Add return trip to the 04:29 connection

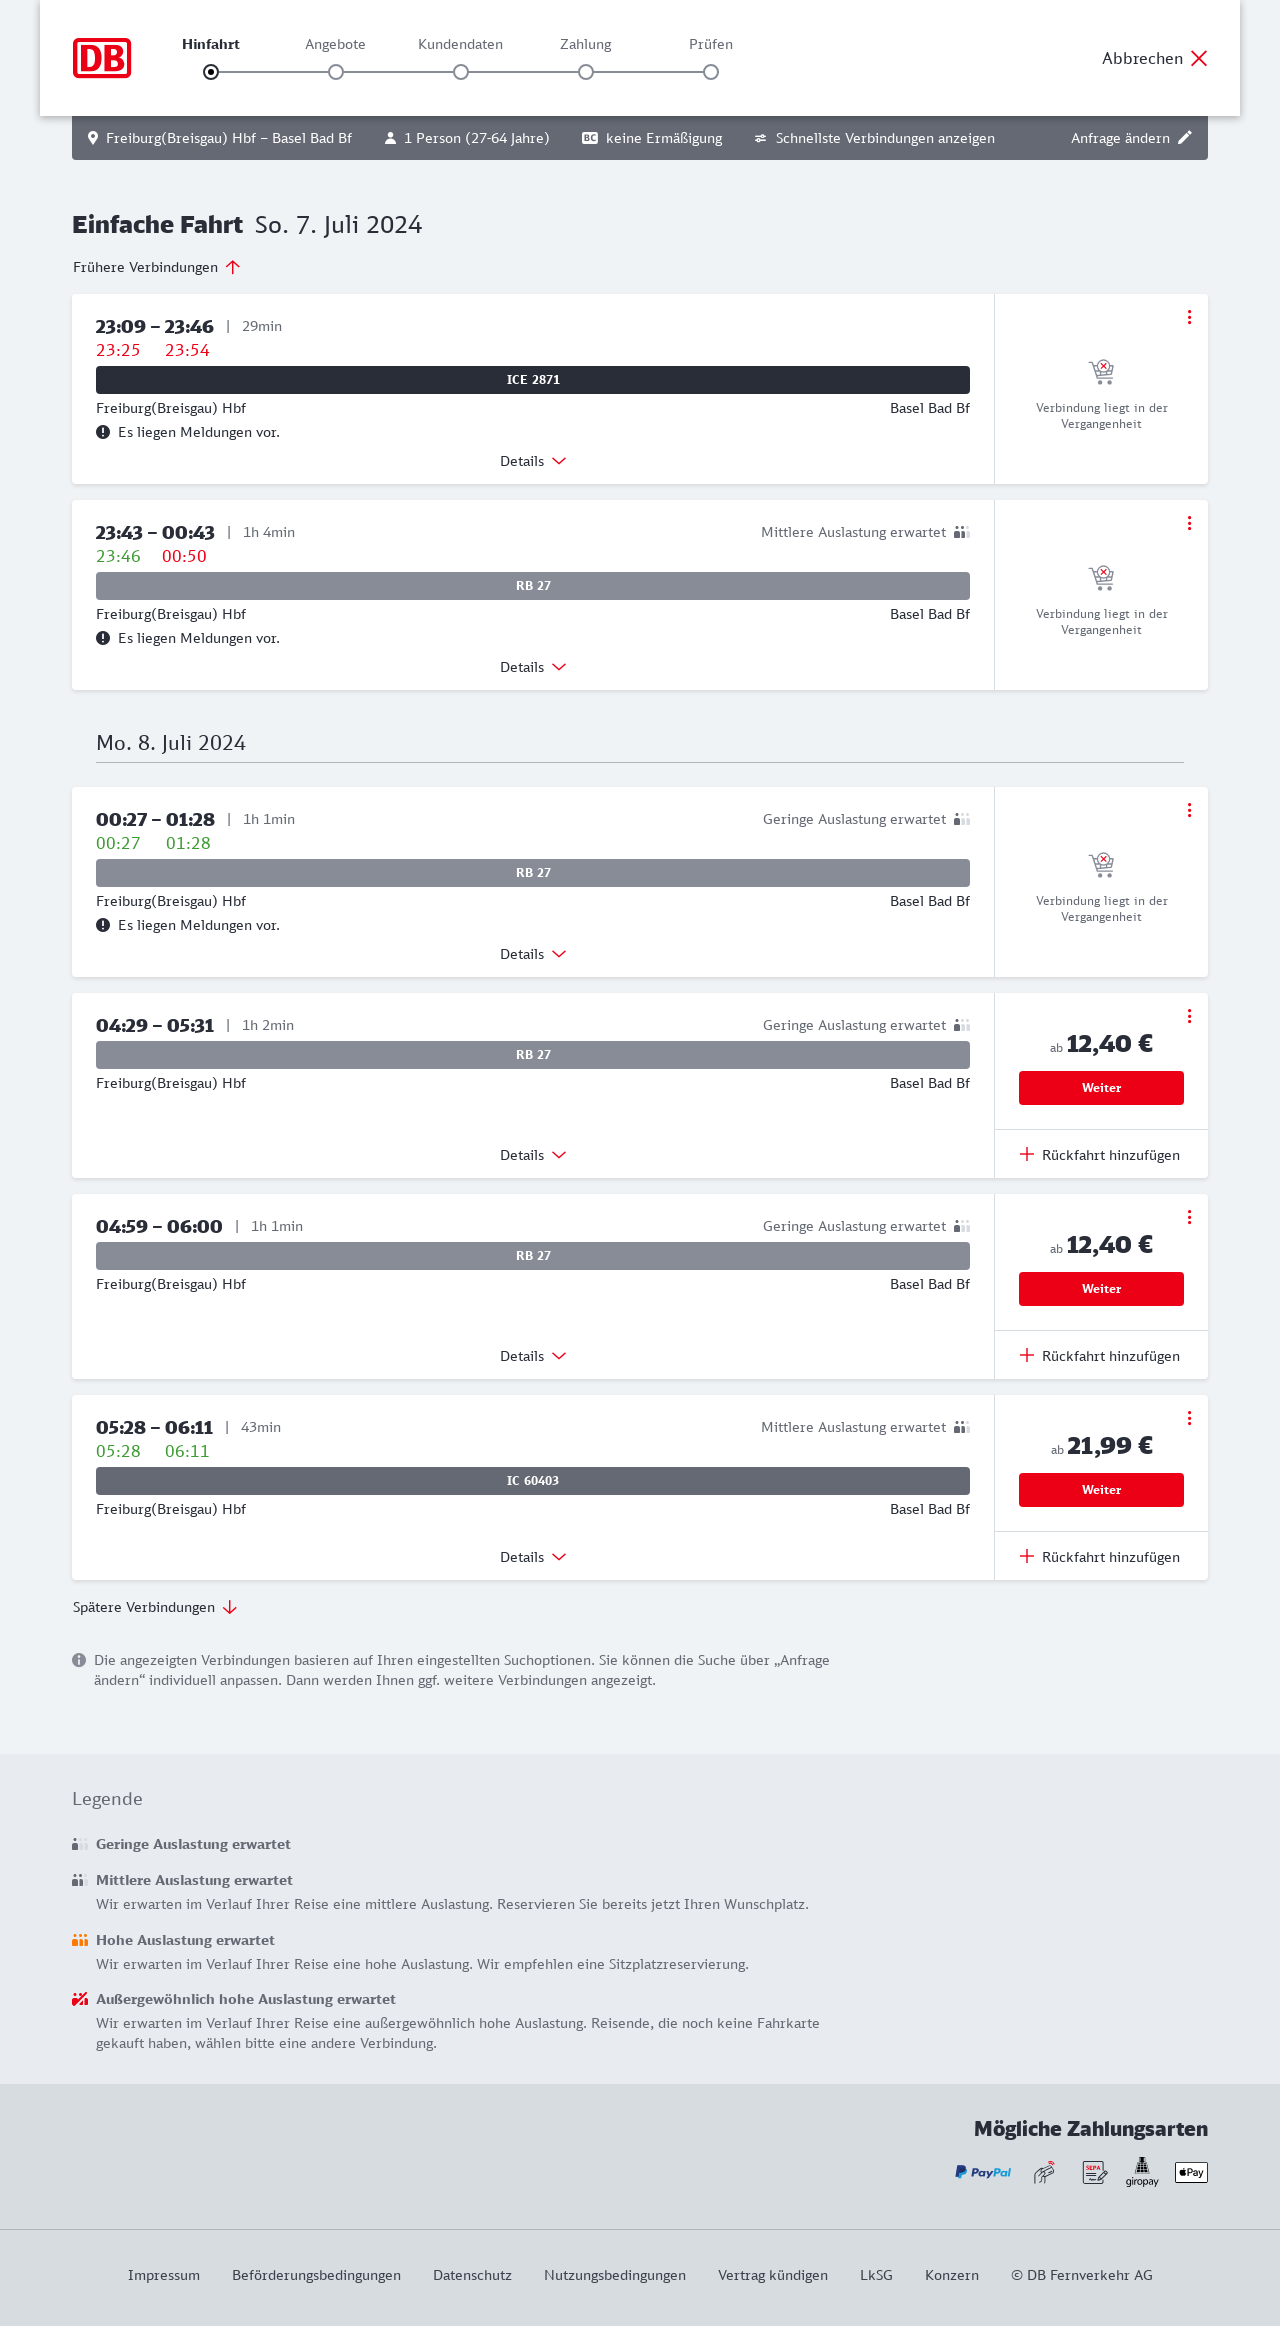pos(1100,1155)
